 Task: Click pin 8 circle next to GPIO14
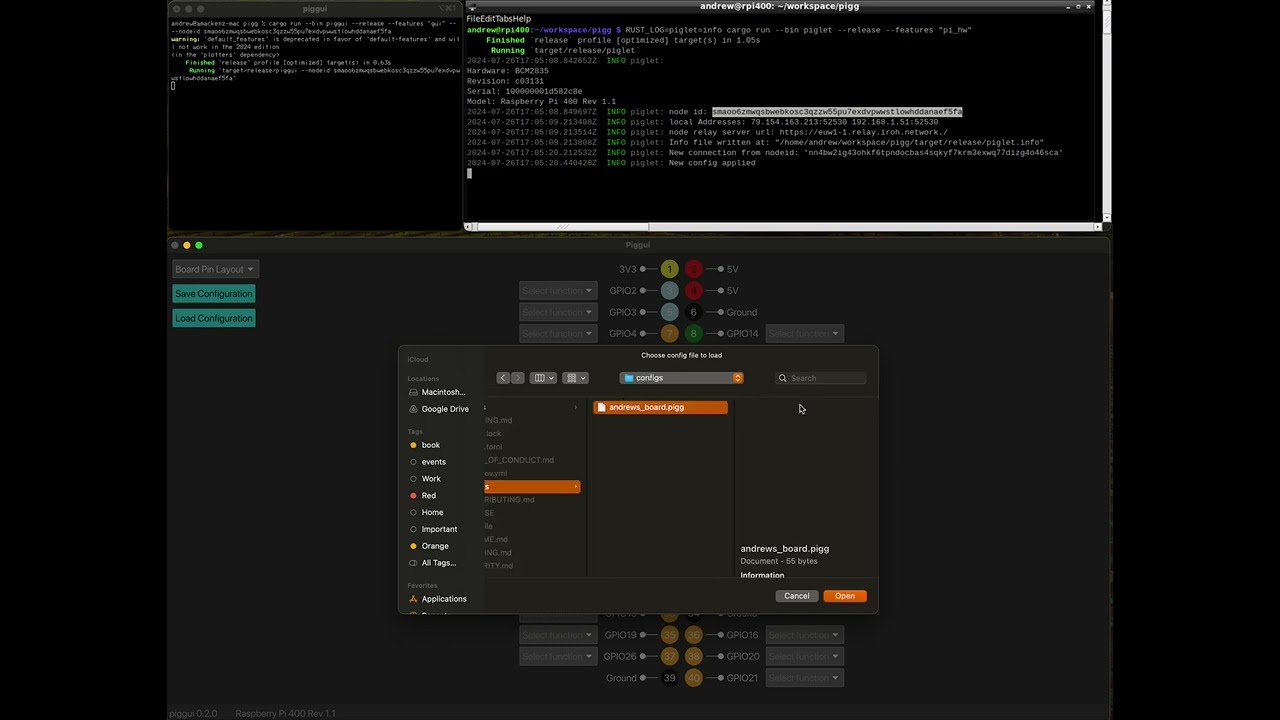(x=693, y=334)
